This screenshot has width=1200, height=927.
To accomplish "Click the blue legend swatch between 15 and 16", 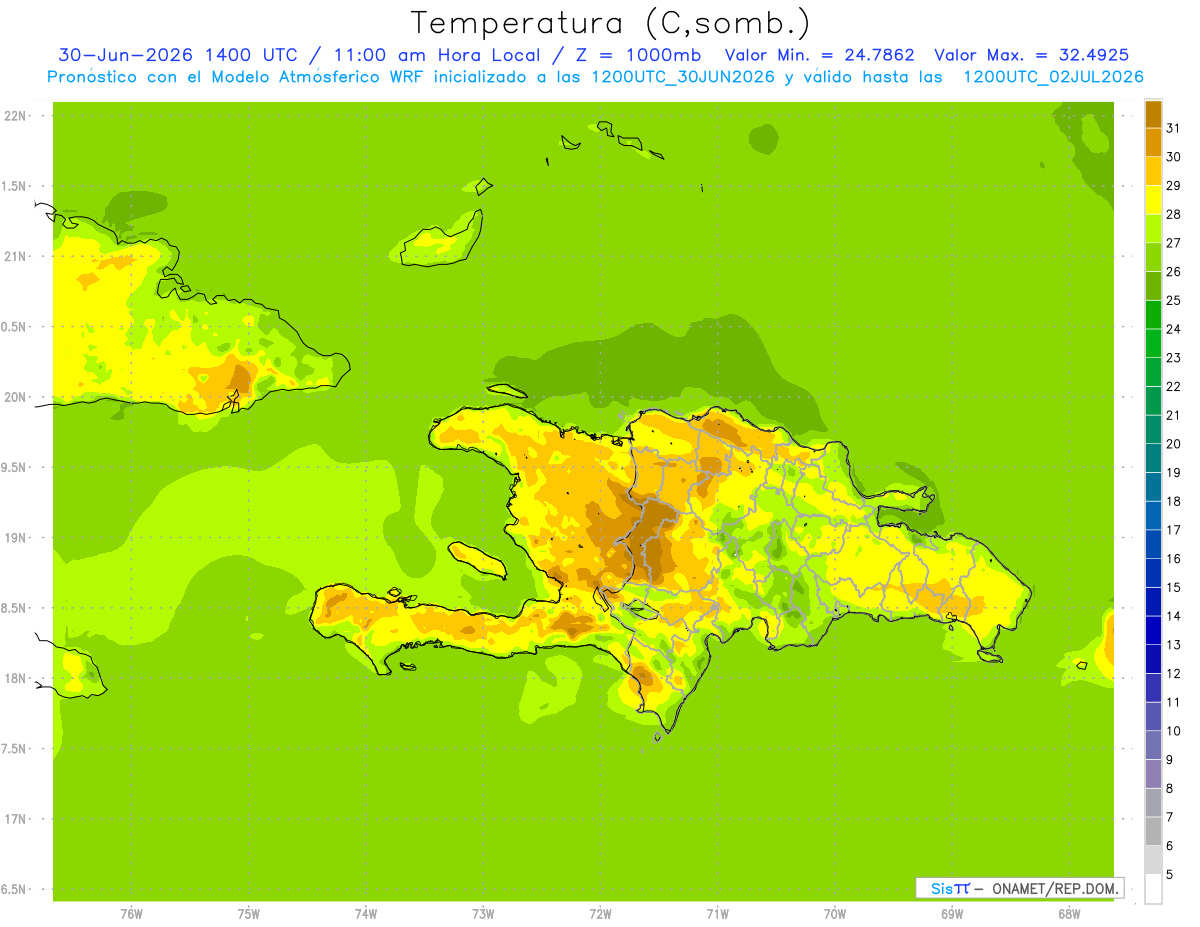I will click(1153, 573).
